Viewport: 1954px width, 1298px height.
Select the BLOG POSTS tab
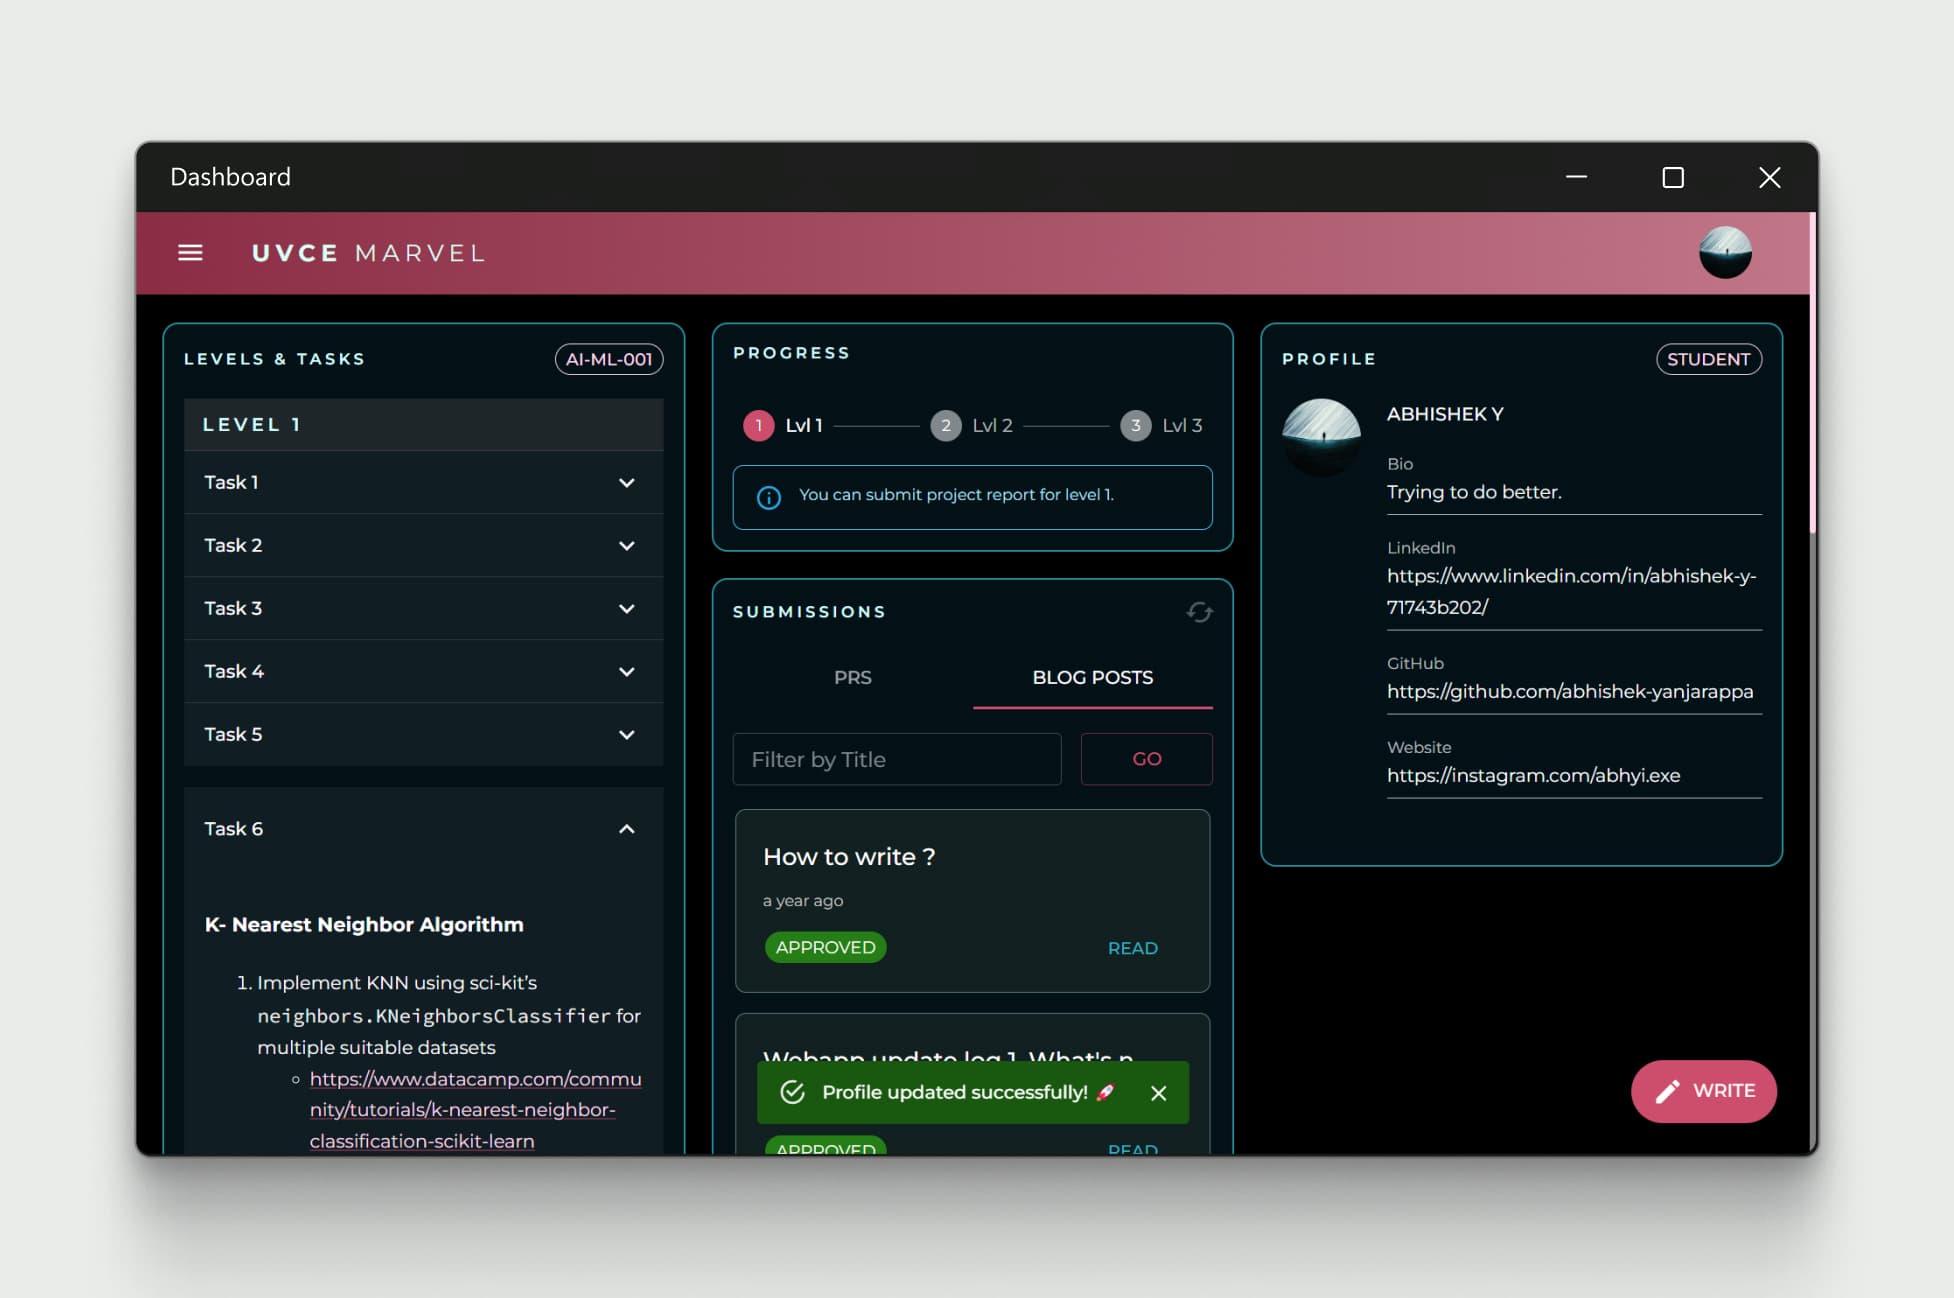point(1092,677)
